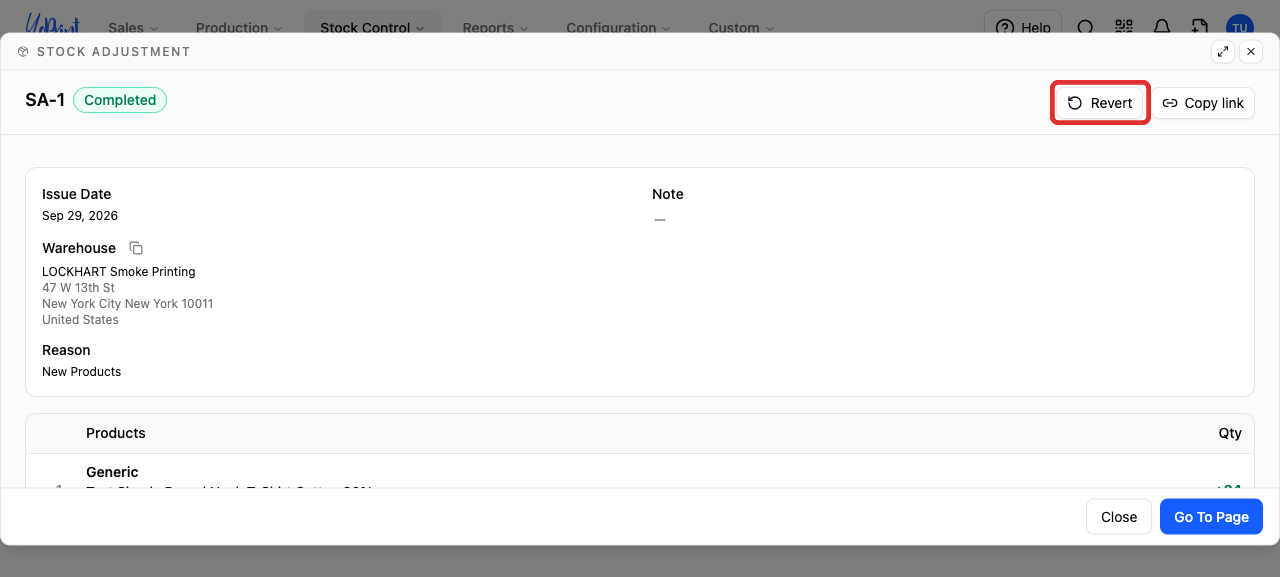
Task: Expand the Stock Adjustment dialog to full view
Action: pyautogui.click(x=1223, y=52)
